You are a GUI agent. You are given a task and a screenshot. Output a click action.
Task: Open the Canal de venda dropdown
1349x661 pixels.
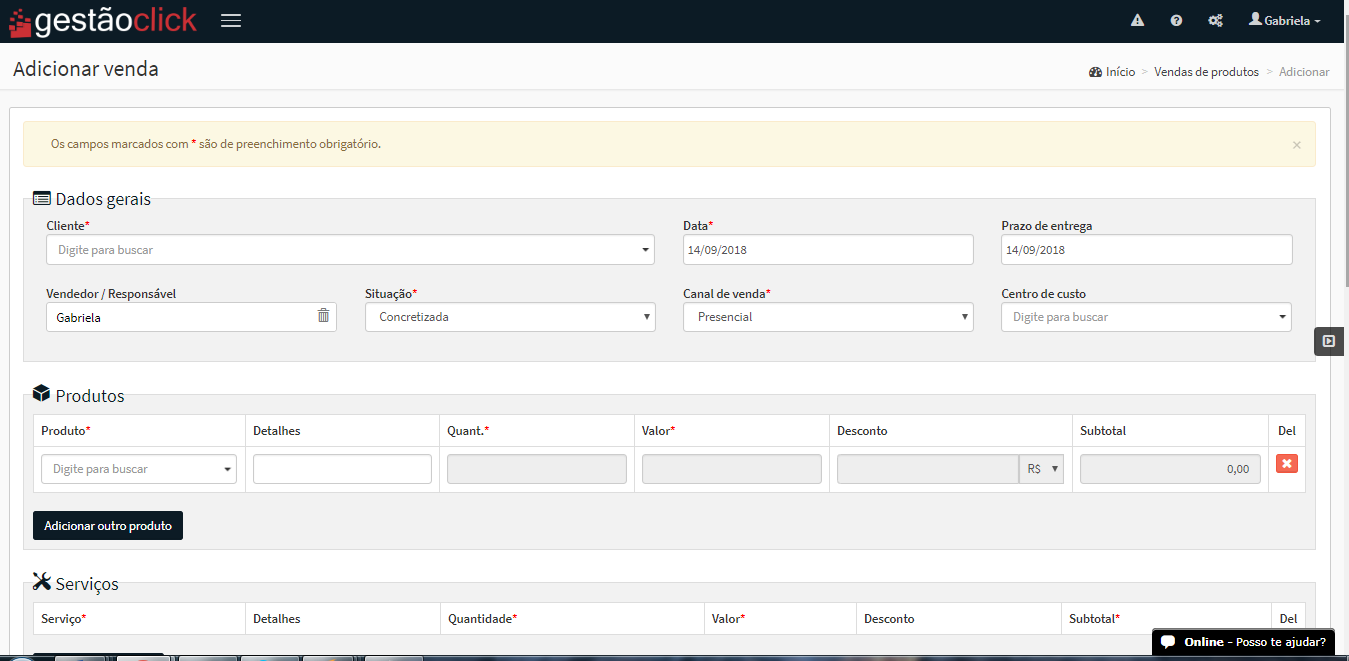tap(828, 317)
